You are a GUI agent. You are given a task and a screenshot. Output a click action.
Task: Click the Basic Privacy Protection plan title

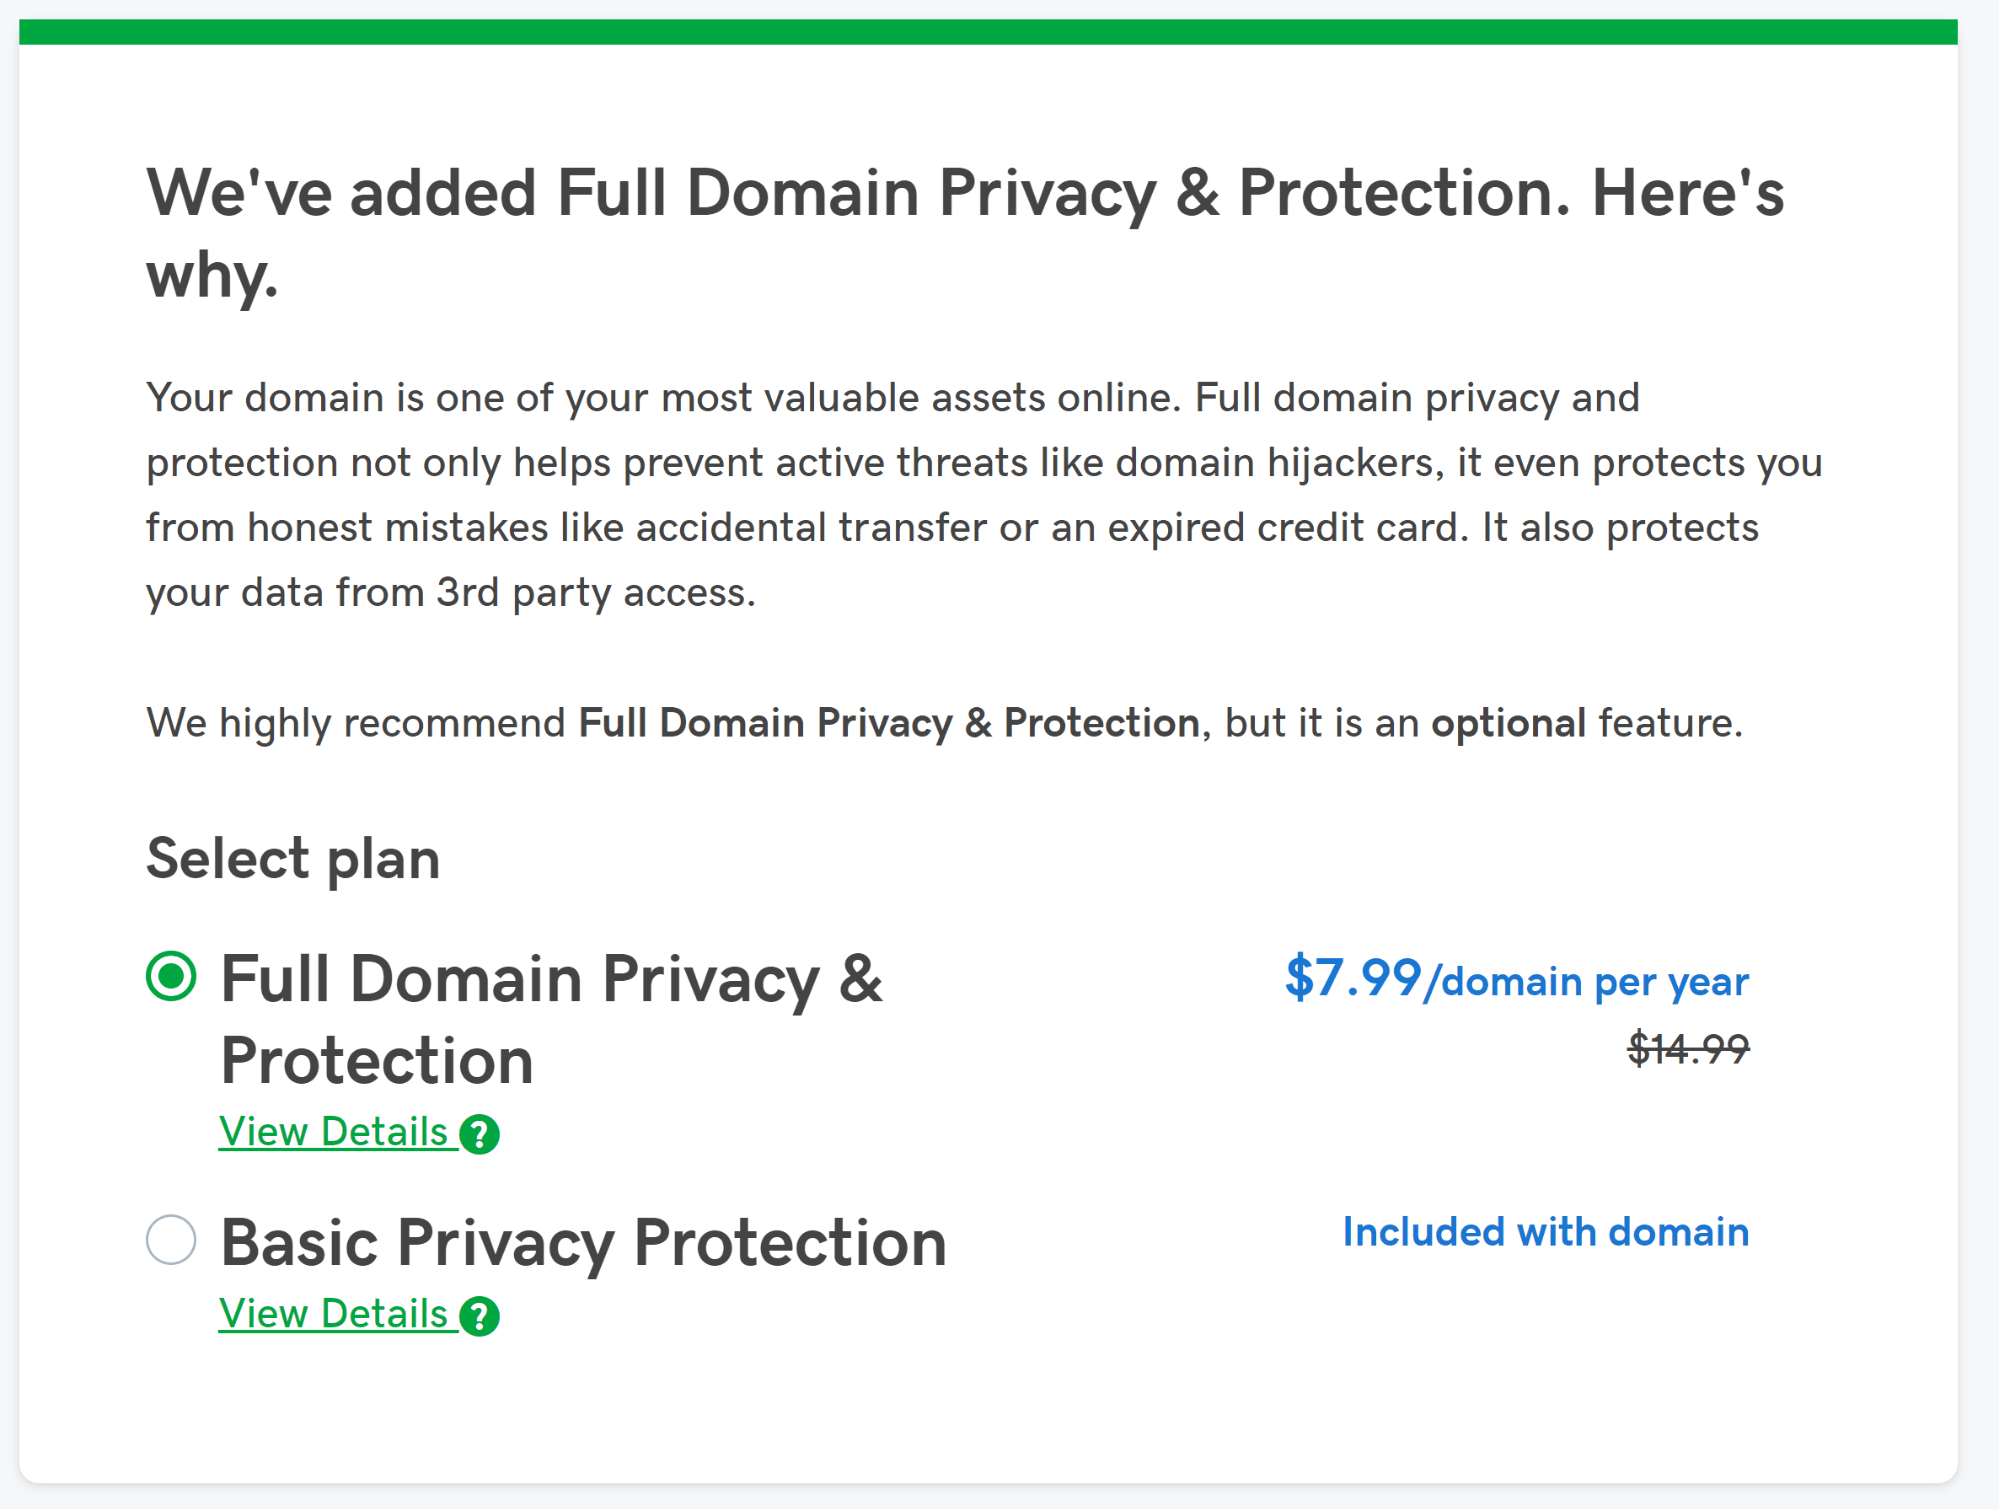point(583,1242)
